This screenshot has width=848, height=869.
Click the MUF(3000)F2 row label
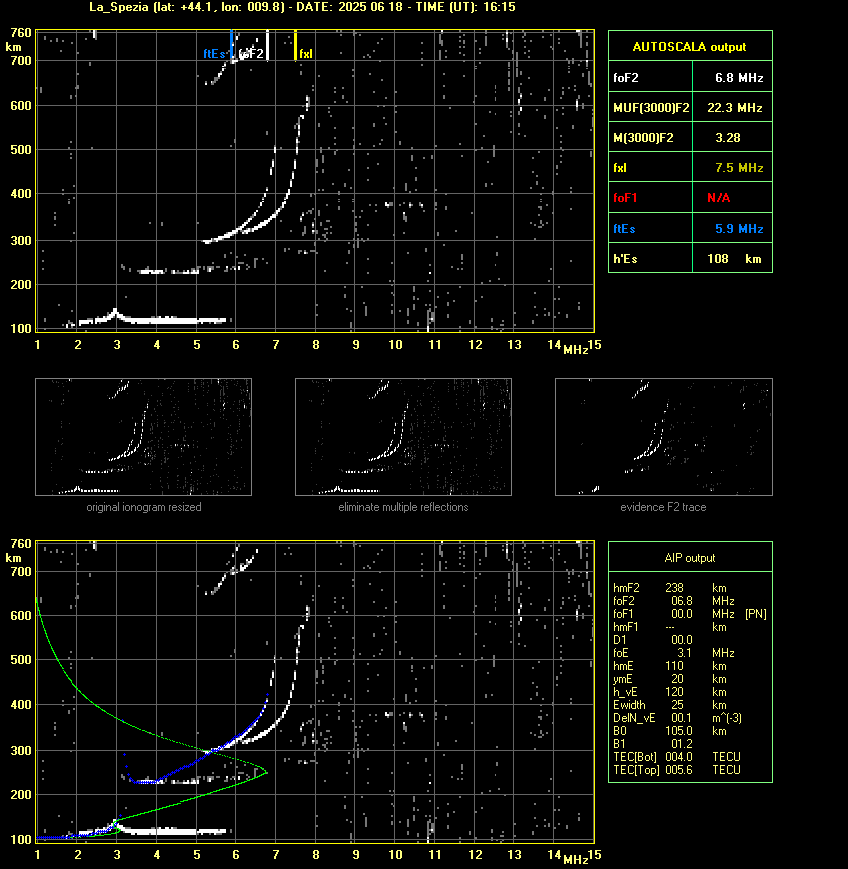pos(651,108)
